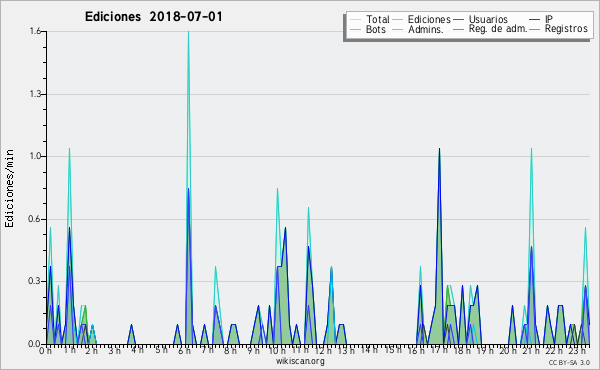Click the '10 h' x-axis label
600x370 pixels.
point(277,351)
